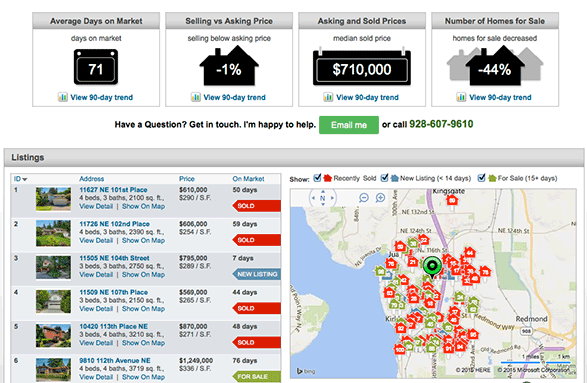Open View Detail for 11505 NE 104th Street
The image size is (587, 383).
pos(96,275)
